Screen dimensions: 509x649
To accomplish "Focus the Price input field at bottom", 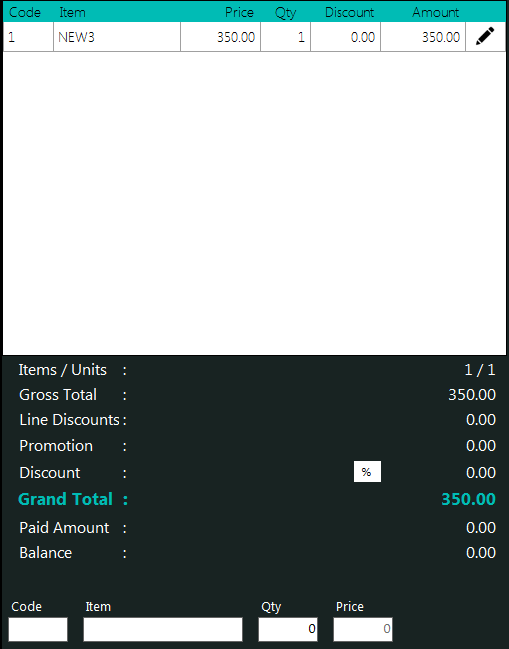I will 363,629.
